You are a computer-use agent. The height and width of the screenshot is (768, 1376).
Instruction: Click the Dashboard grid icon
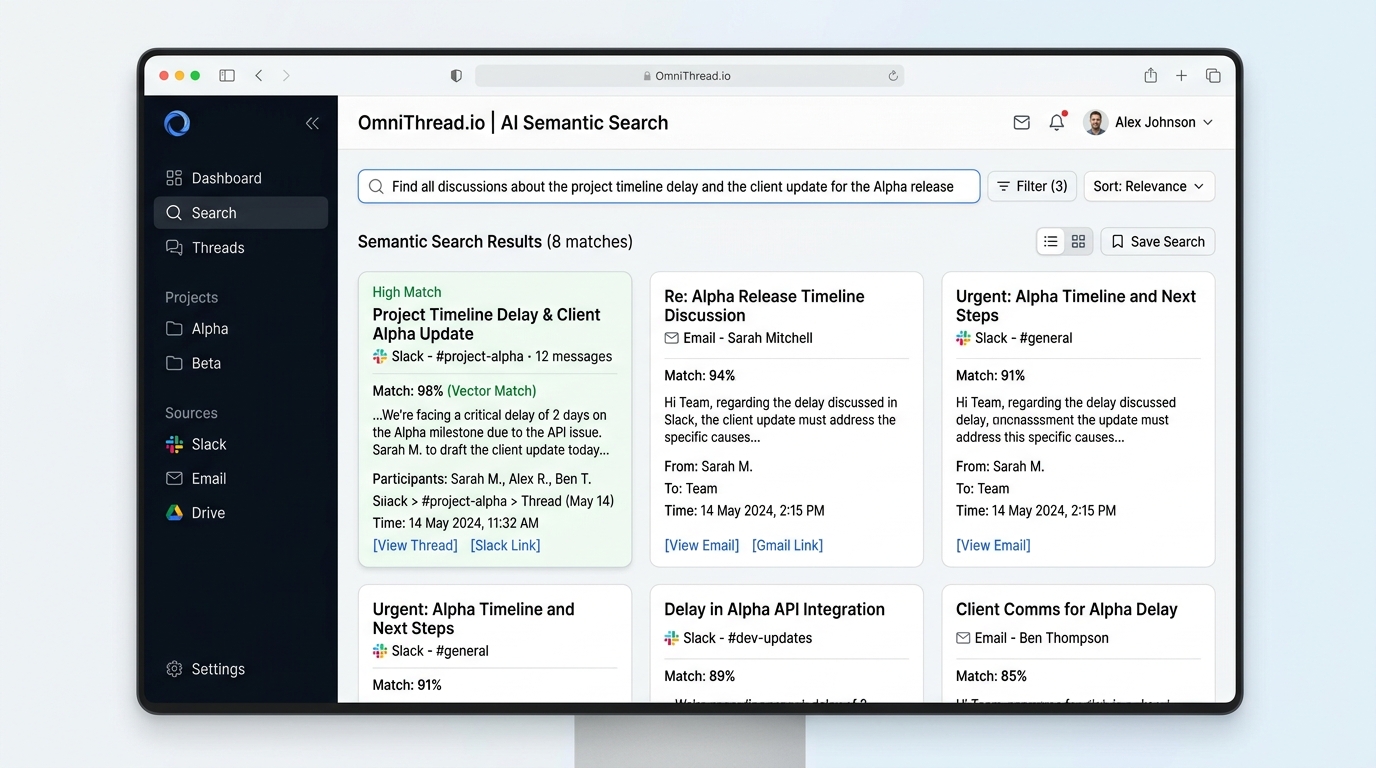coord(174,178)
